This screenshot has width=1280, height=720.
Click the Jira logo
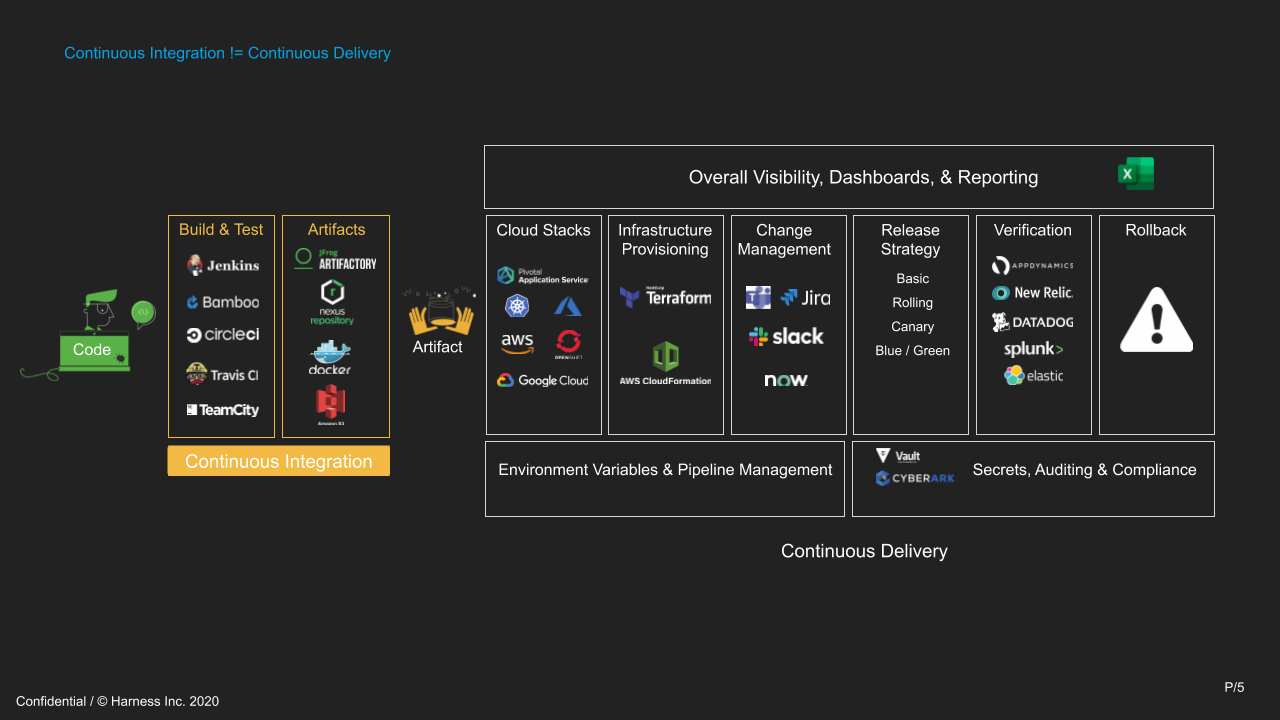coord(805,297)
